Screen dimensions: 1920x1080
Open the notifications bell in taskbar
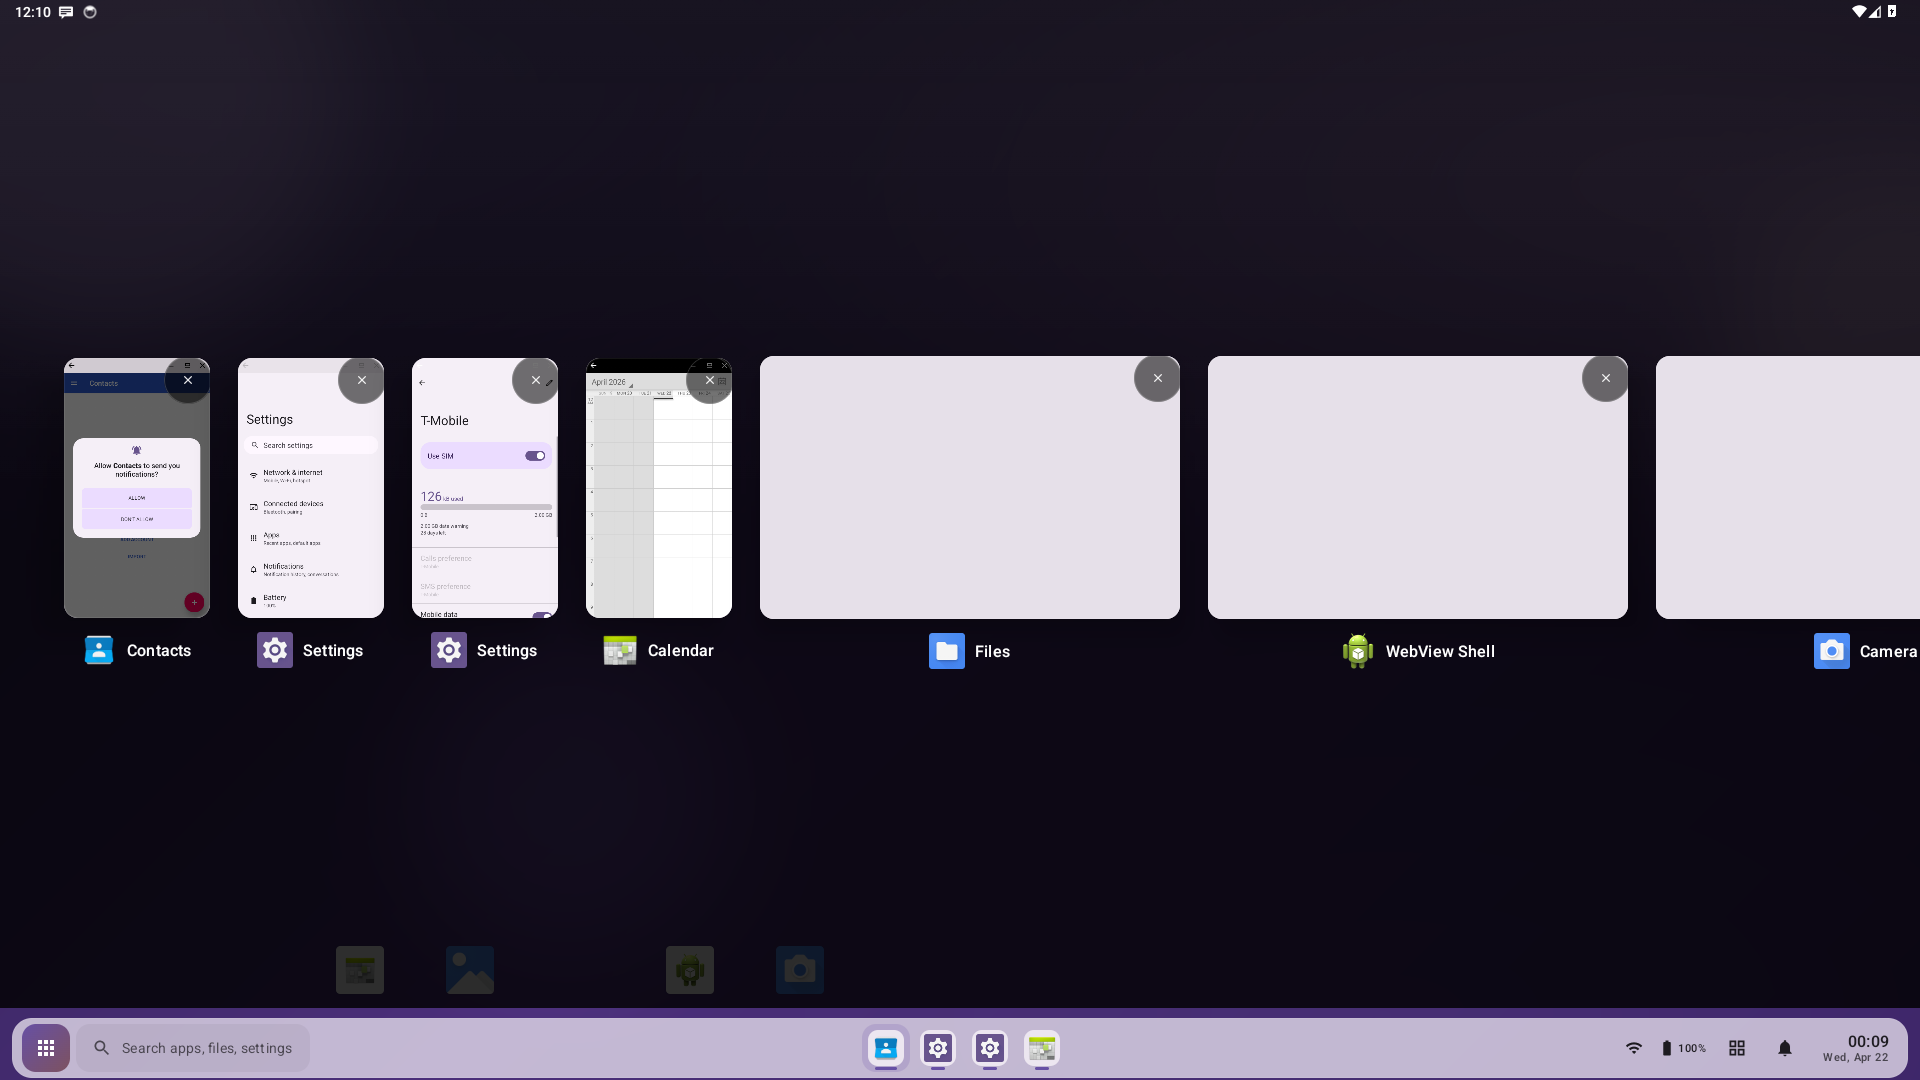tap(1784, 1048)
